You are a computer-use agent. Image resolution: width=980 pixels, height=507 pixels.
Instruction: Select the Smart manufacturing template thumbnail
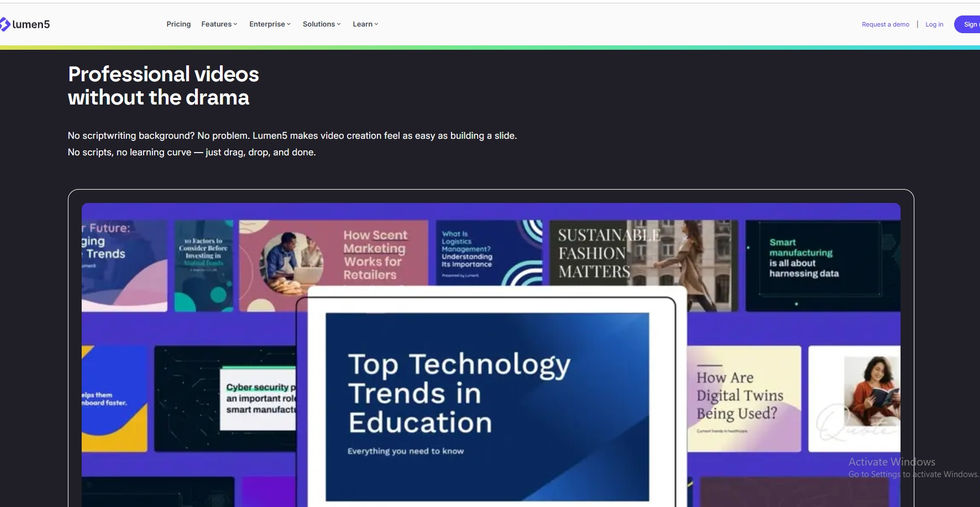822,265
